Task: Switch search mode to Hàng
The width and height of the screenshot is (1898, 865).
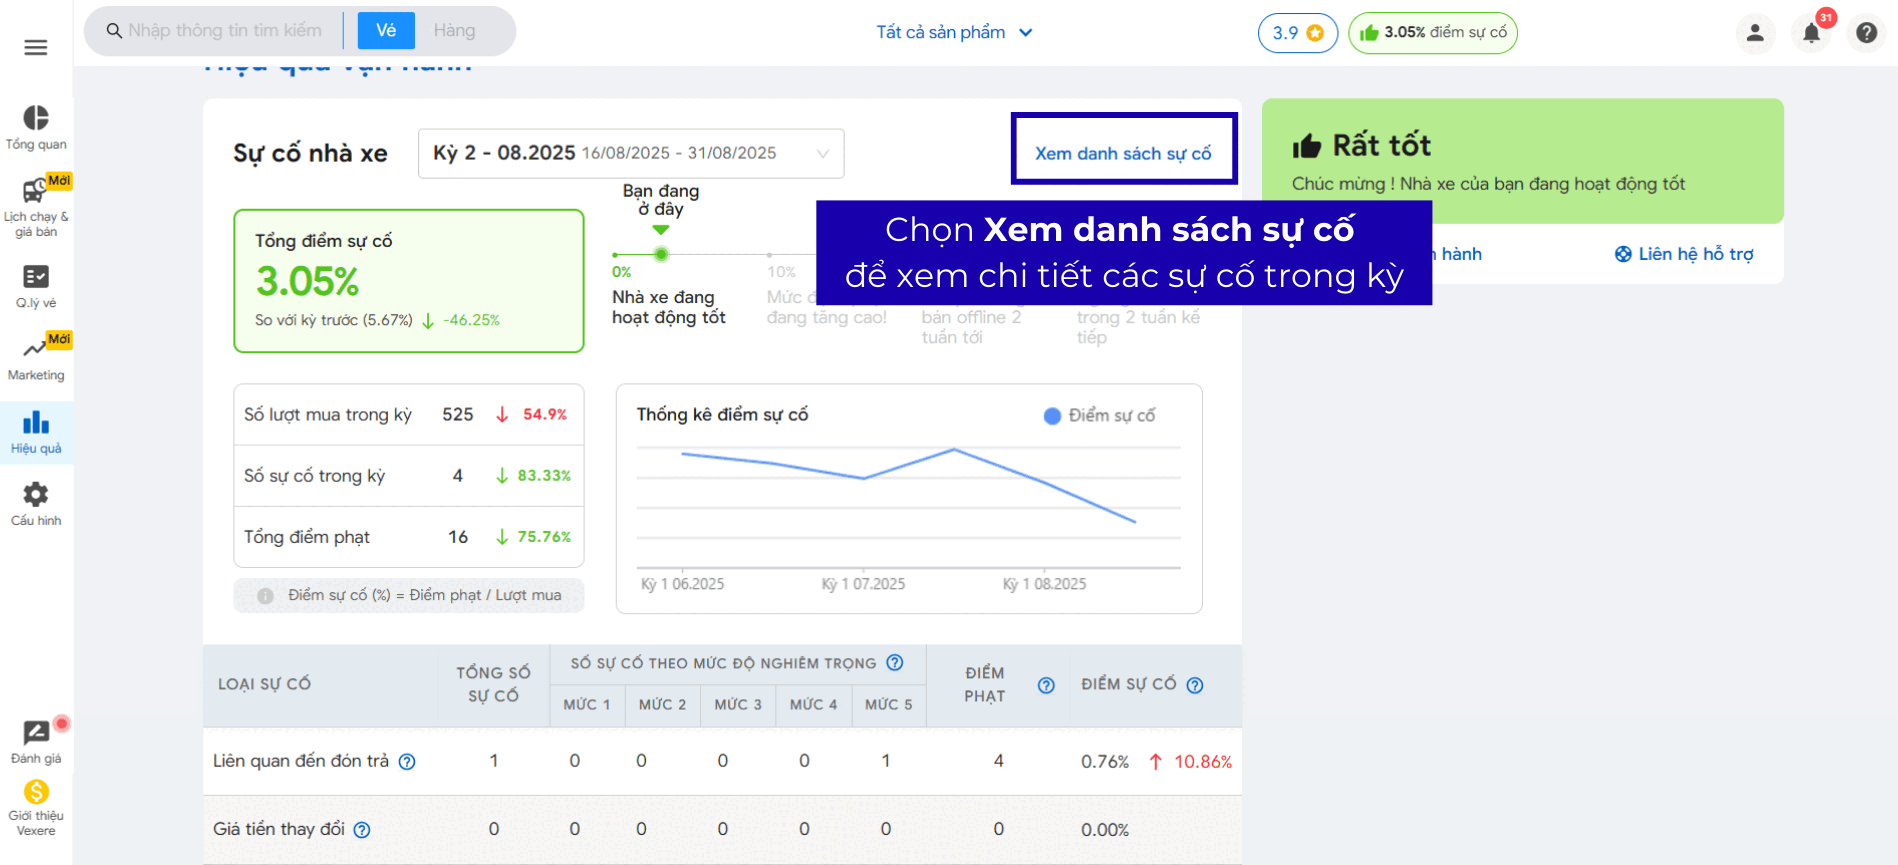Action: pyautogui.click(x=454, y=31)
